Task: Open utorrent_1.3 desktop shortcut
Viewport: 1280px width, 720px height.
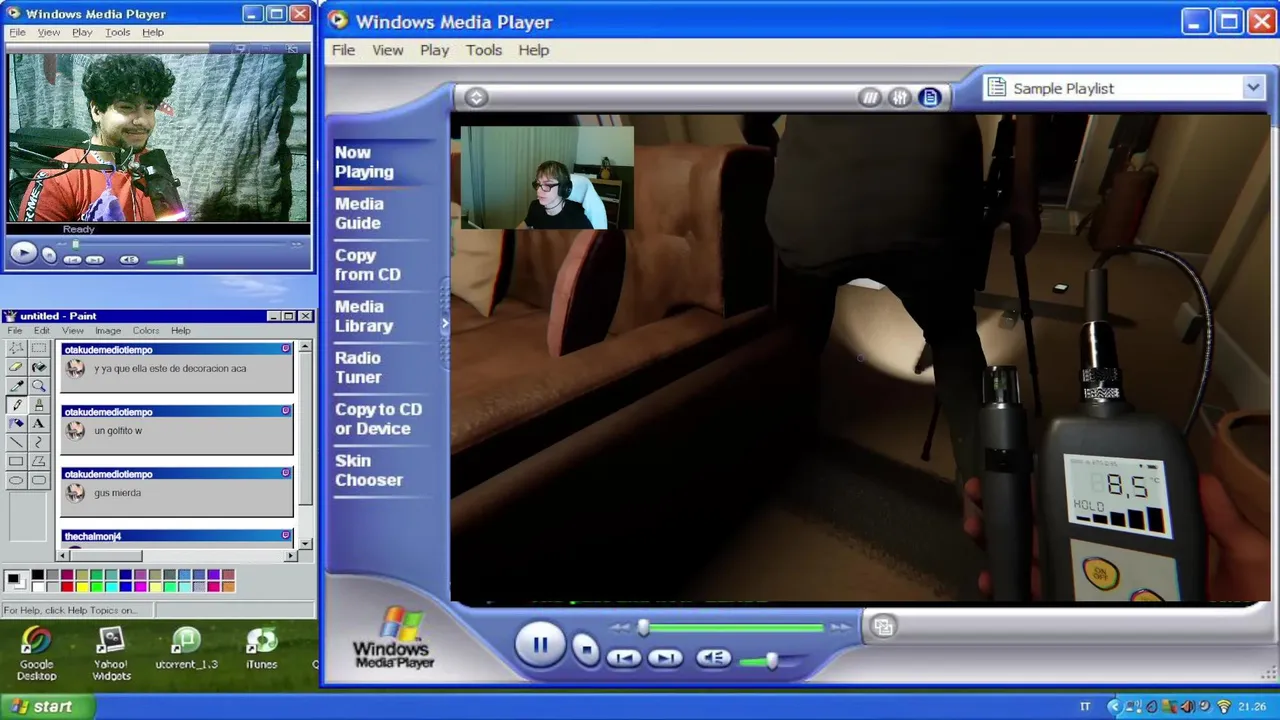Action: 186,648
